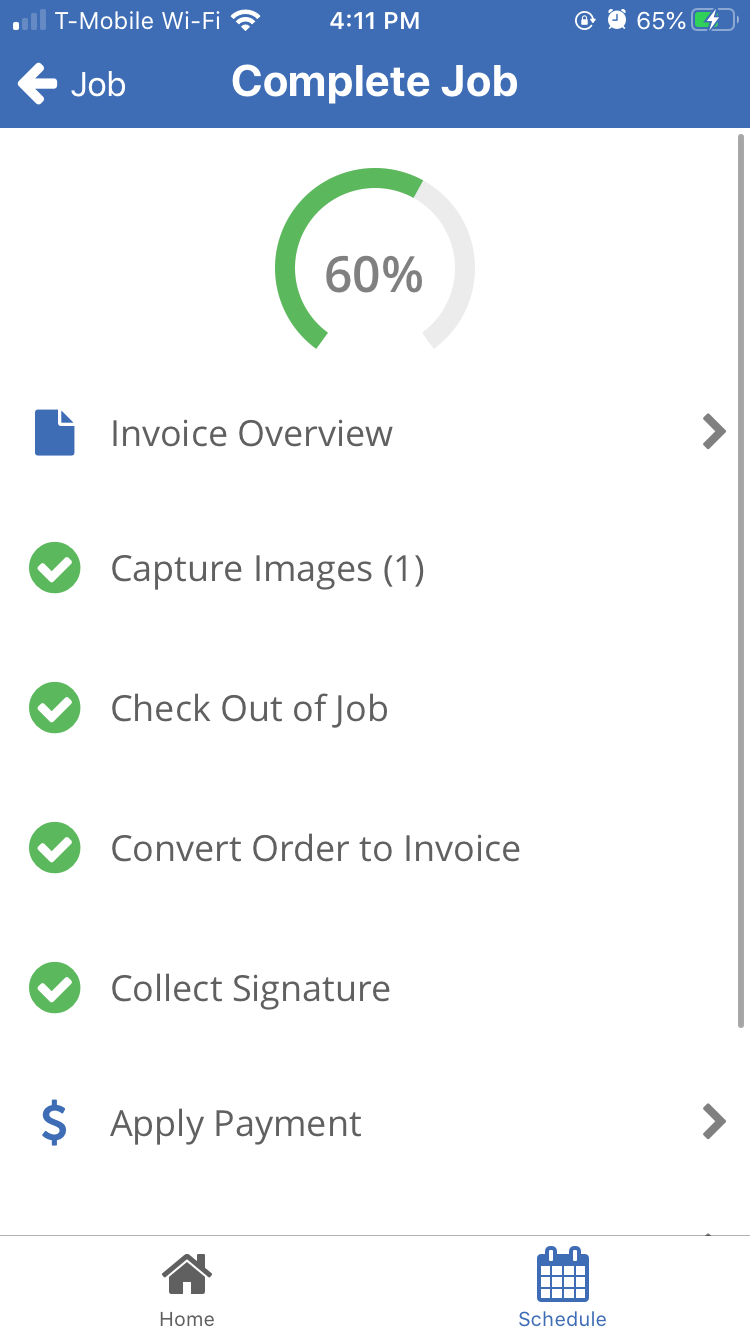This screenshot has width=750, height=1334.
Task: Click the vertical scrollbar on the right
Action: pos(741,580)
